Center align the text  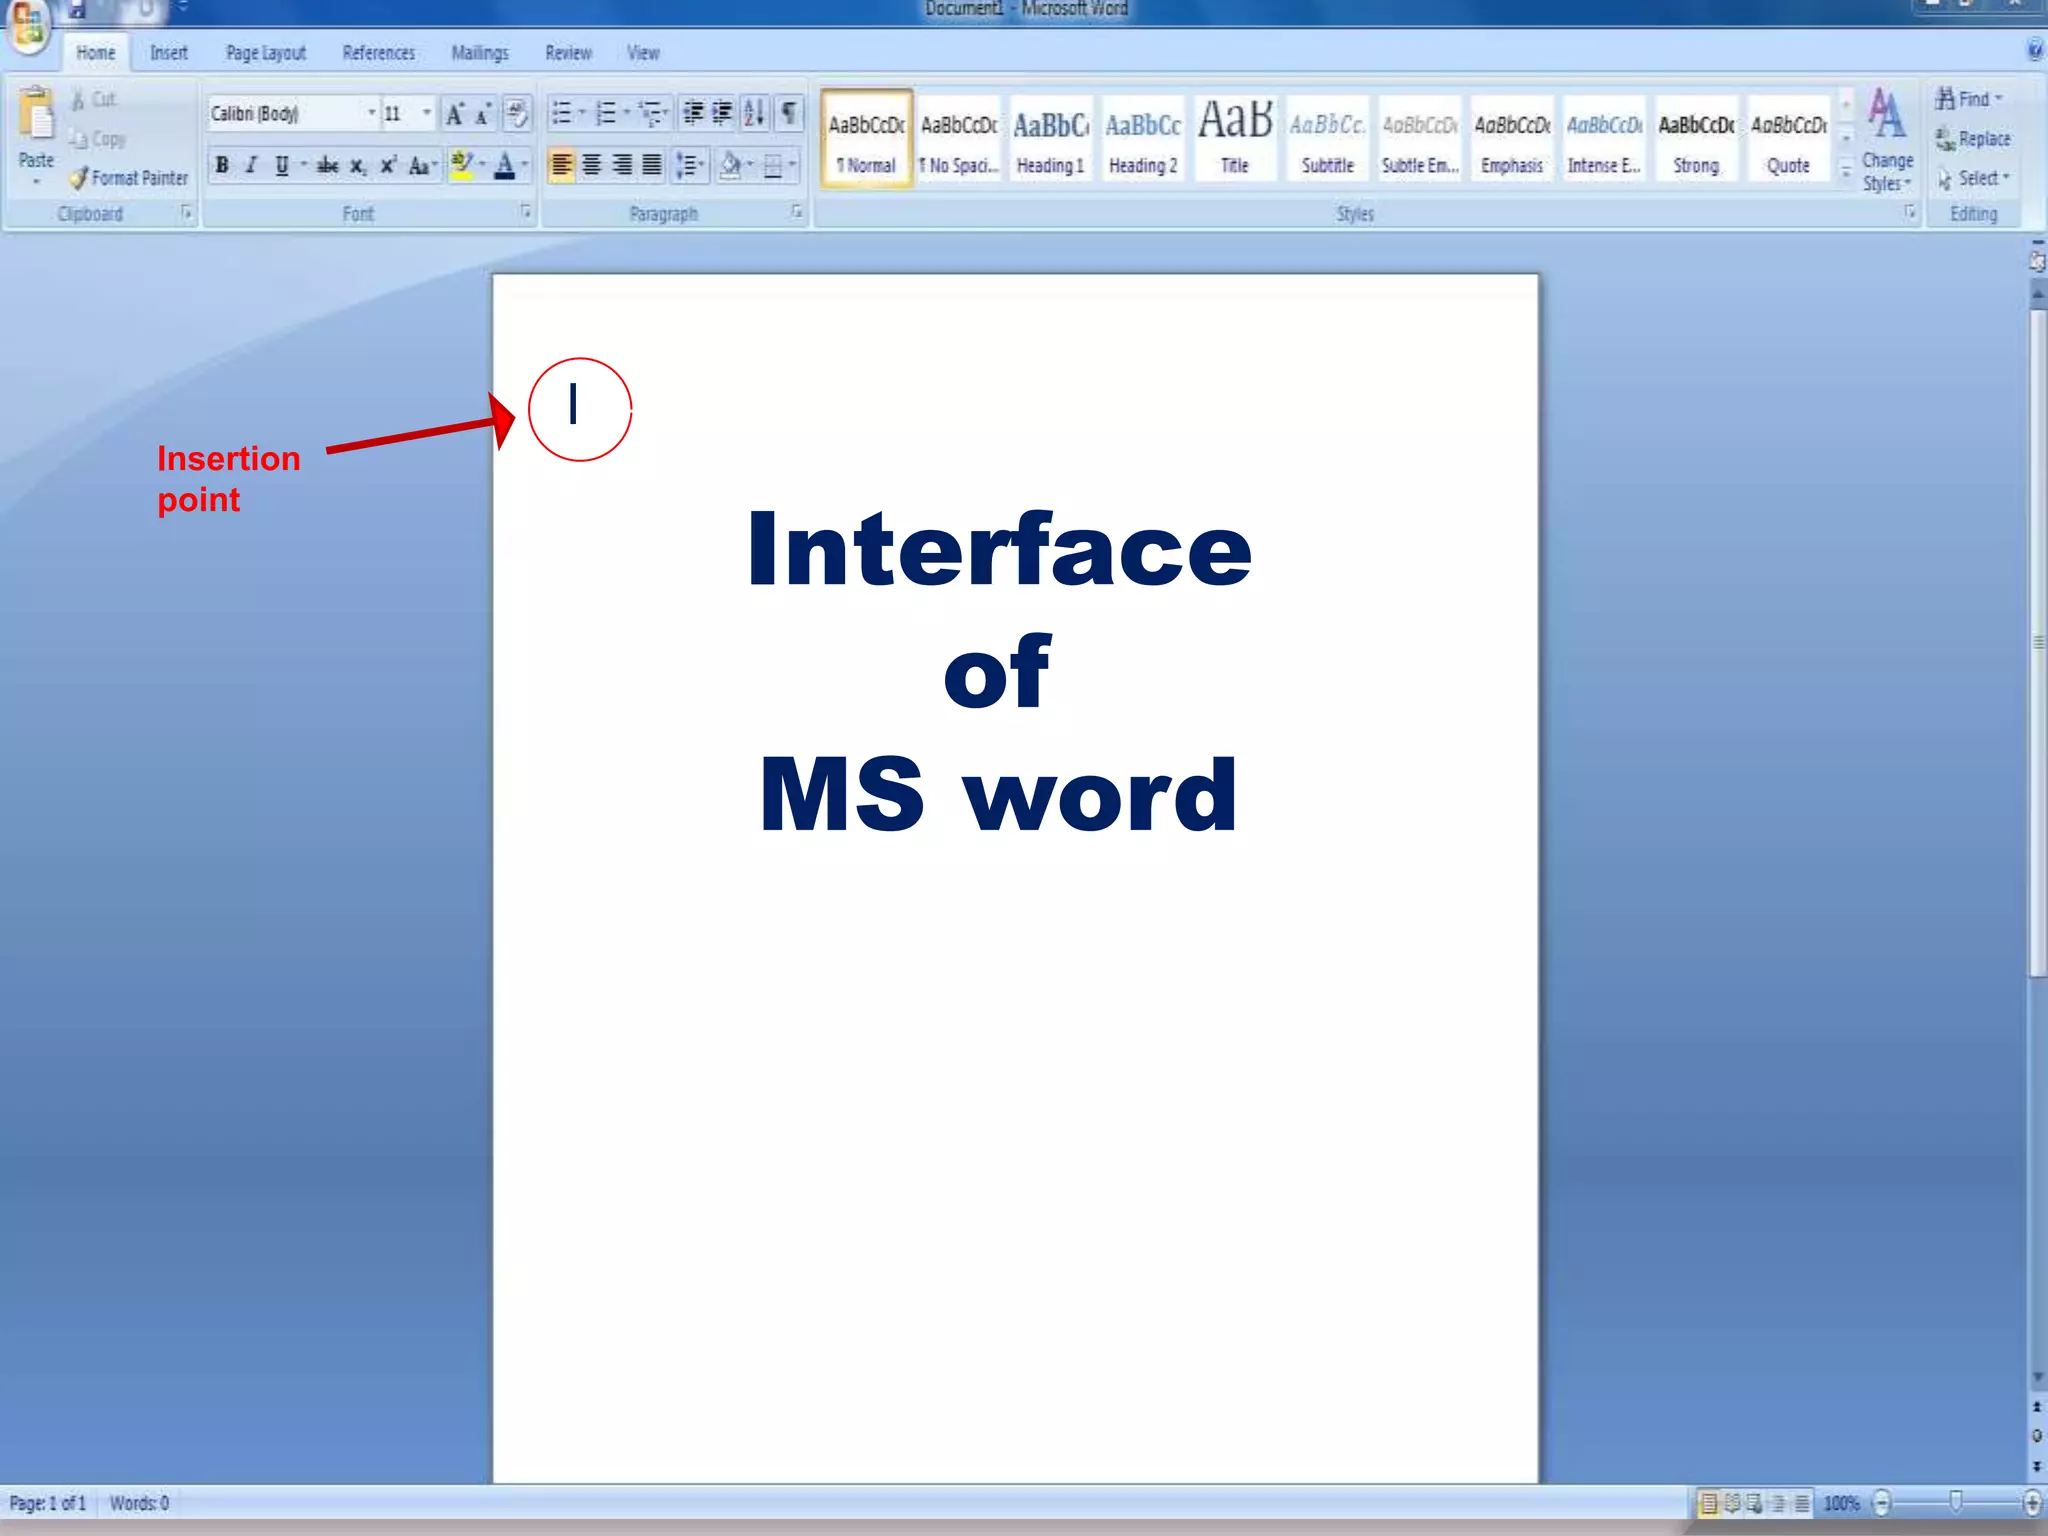click(592, 165)
